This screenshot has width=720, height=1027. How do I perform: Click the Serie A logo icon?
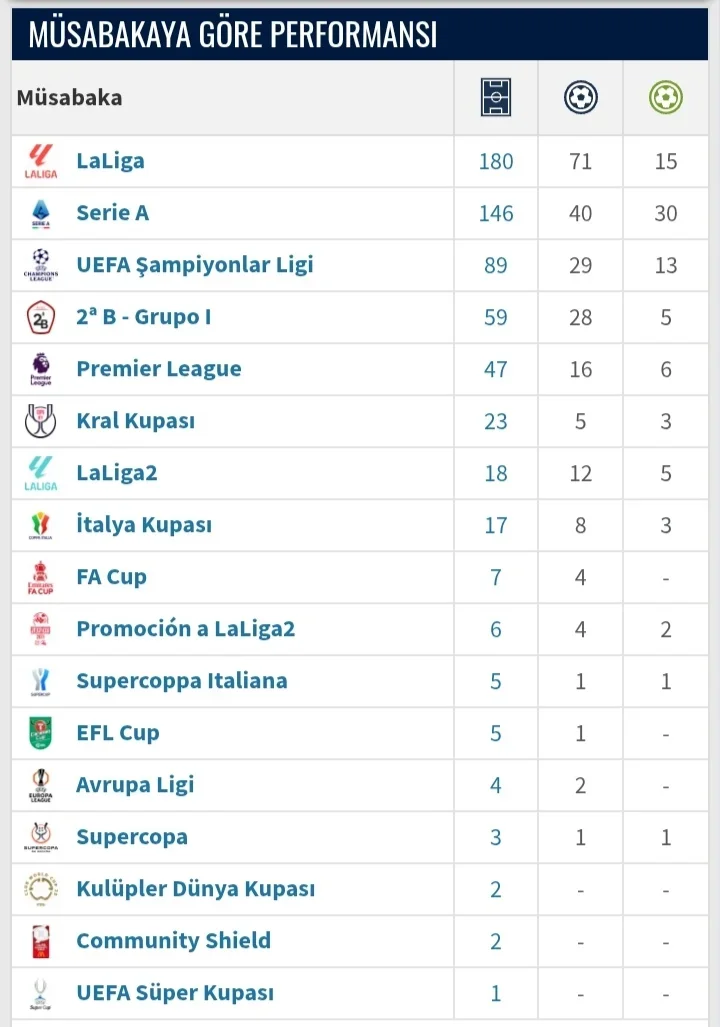[42, 213]
